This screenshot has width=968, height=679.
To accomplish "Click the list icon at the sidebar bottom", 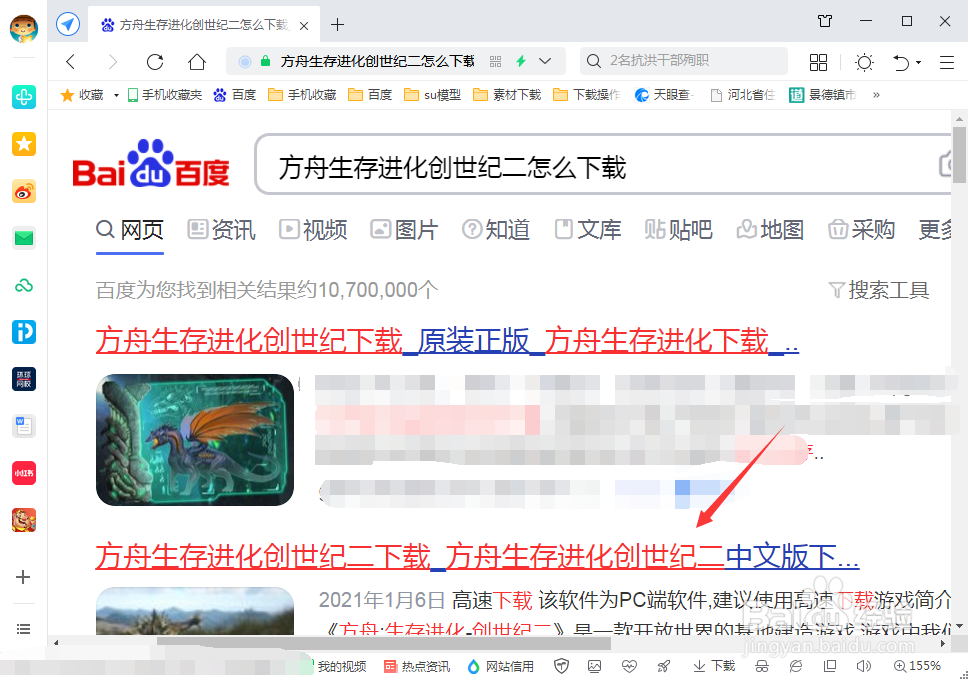I will coord(23,629).
